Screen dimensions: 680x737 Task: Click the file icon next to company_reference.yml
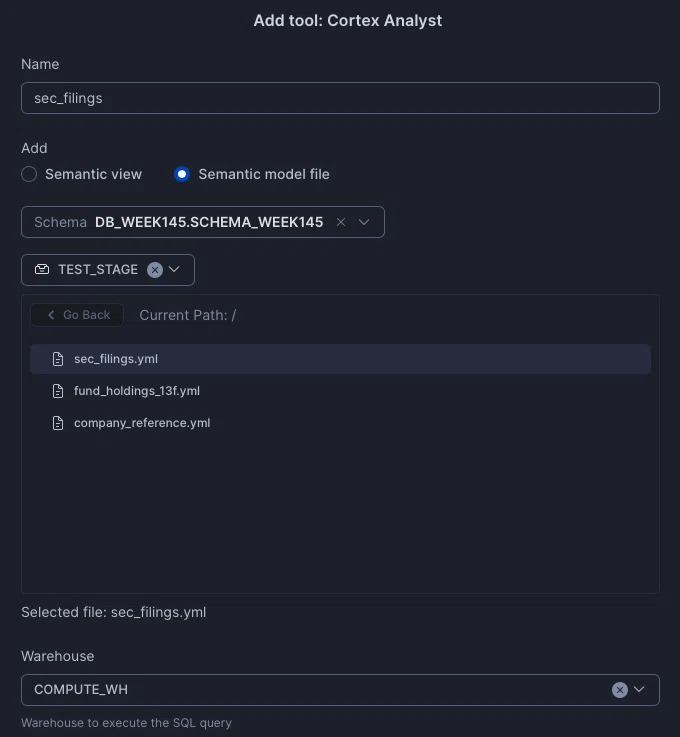pyautogui.click(x=58, y=423)
